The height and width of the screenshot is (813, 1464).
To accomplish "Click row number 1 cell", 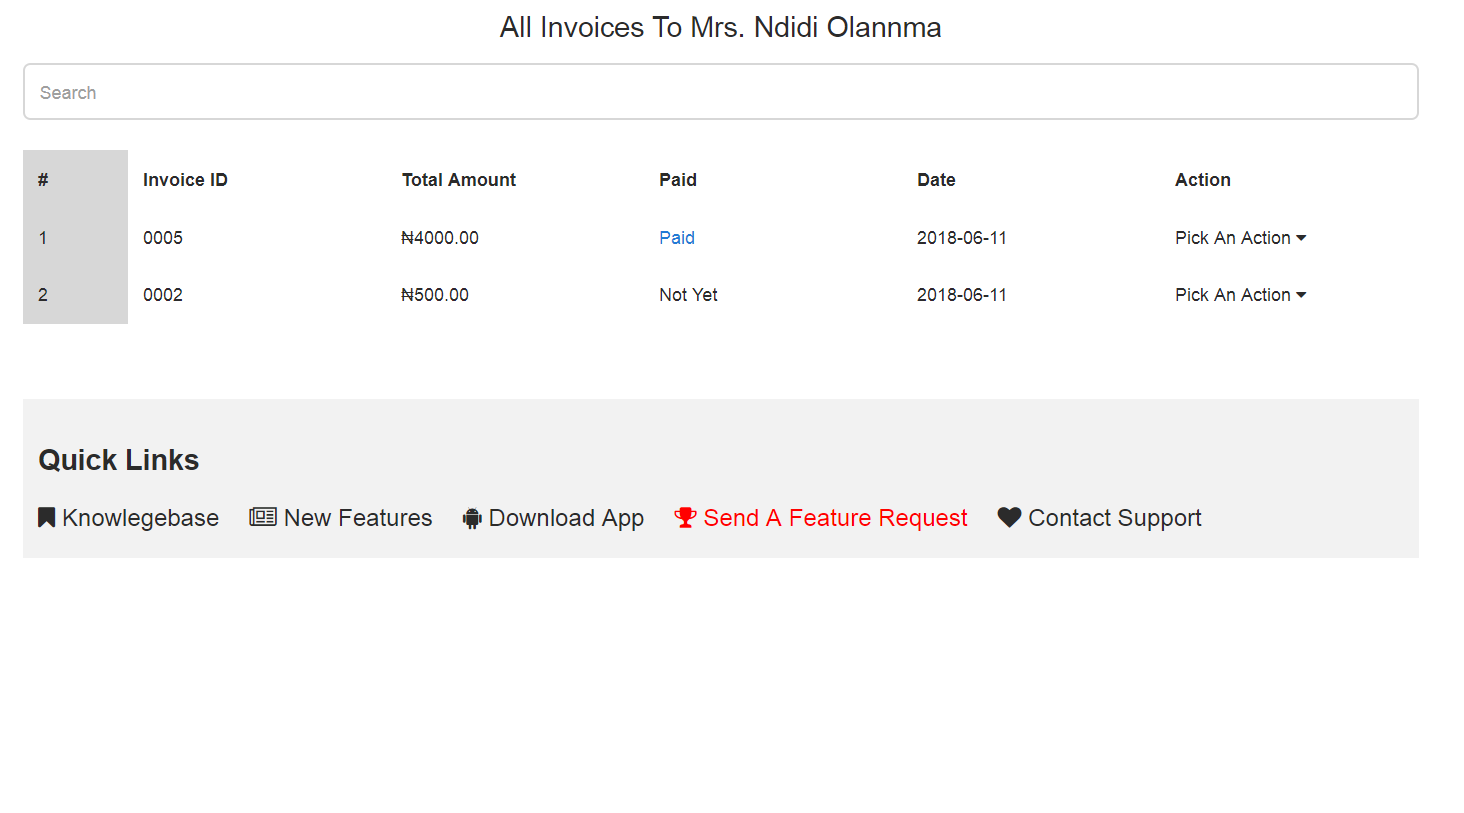I will tap(43, 238).
